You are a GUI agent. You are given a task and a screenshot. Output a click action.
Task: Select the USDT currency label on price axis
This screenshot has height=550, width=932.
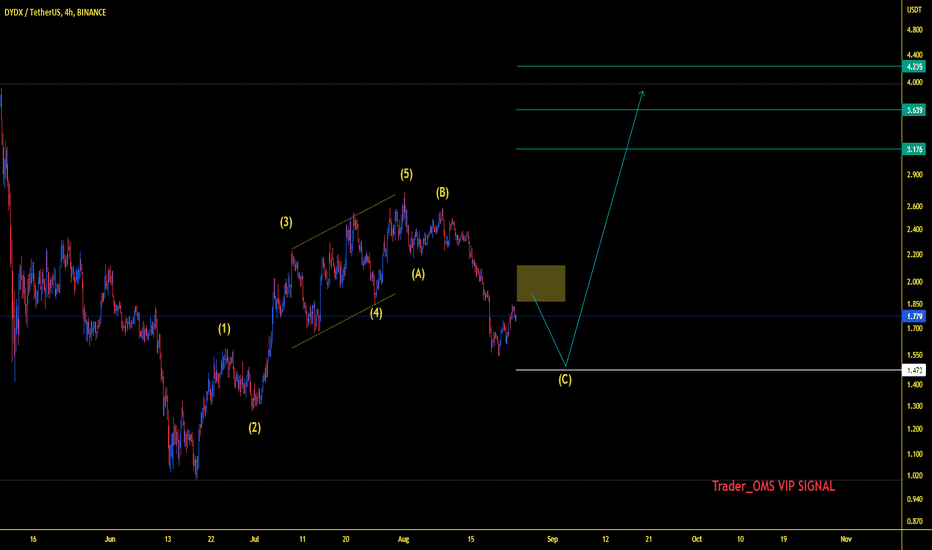[x=914, y=10]
